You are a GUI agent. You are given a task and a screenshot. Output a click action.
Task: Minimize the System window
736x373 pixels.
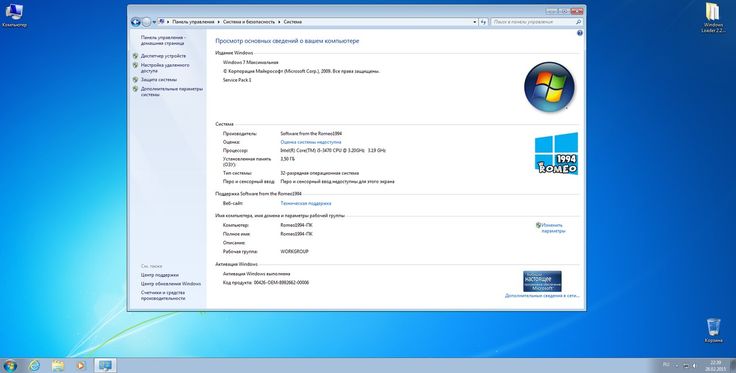(x=552, y=11)
